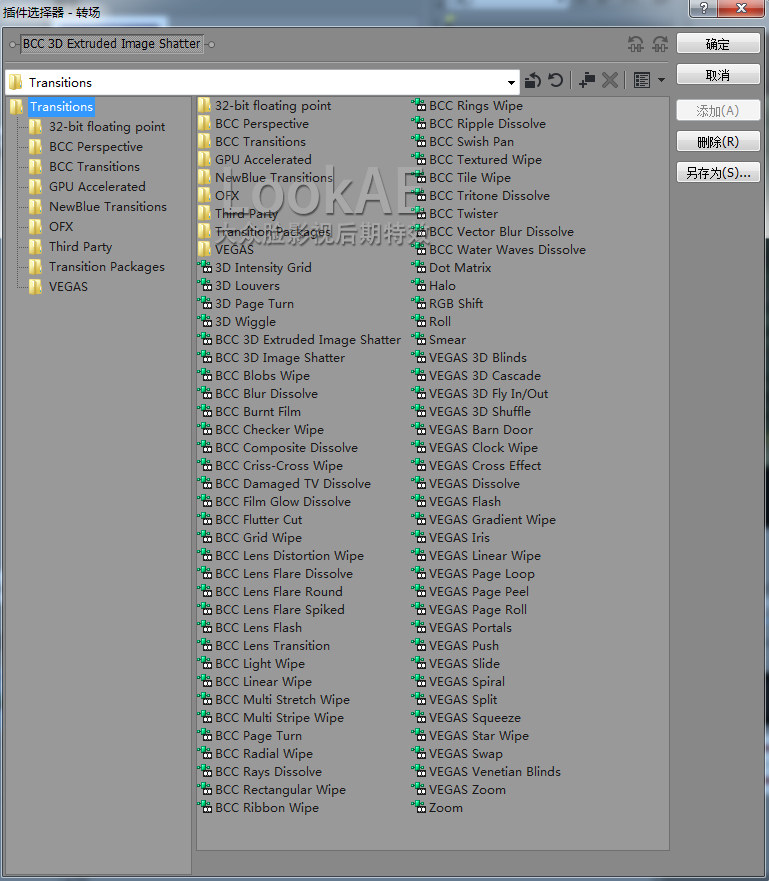Open the Transitions folder path dropdown
Screen dimensions: 769x881
511,83
